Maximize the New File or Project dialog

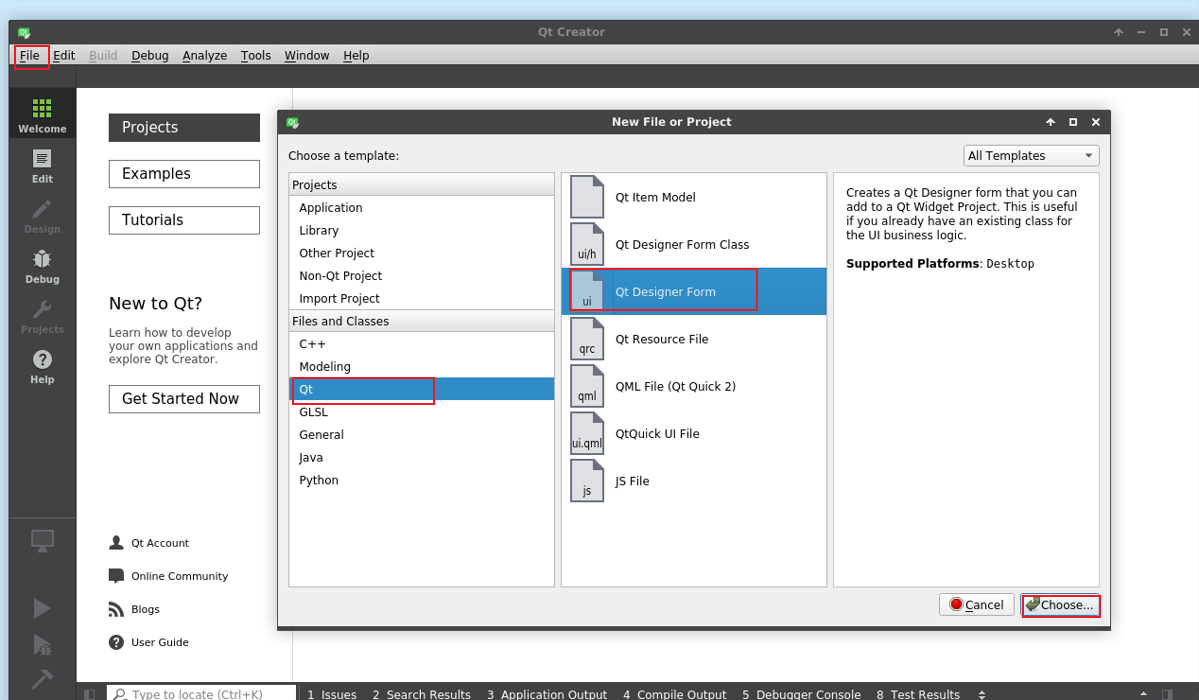[x=1073, y=122]
